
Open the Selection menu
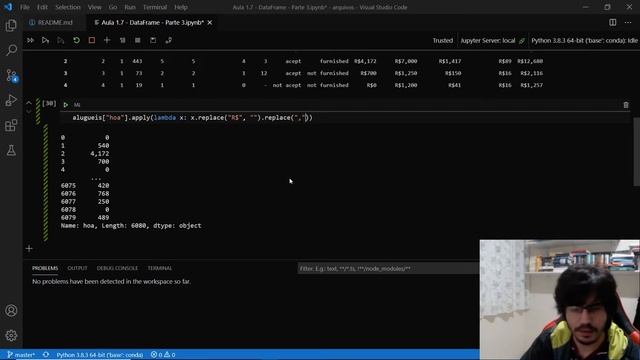click(68, 7)
